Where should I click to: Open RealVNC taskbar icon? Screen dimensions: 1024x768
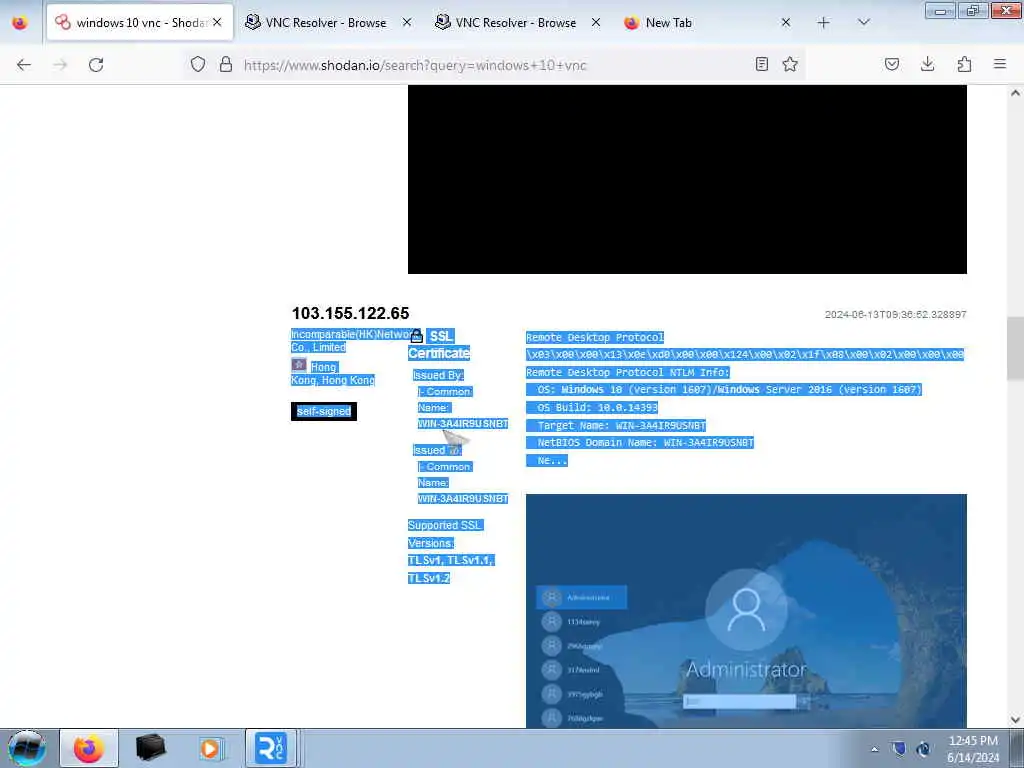(270, 748)
